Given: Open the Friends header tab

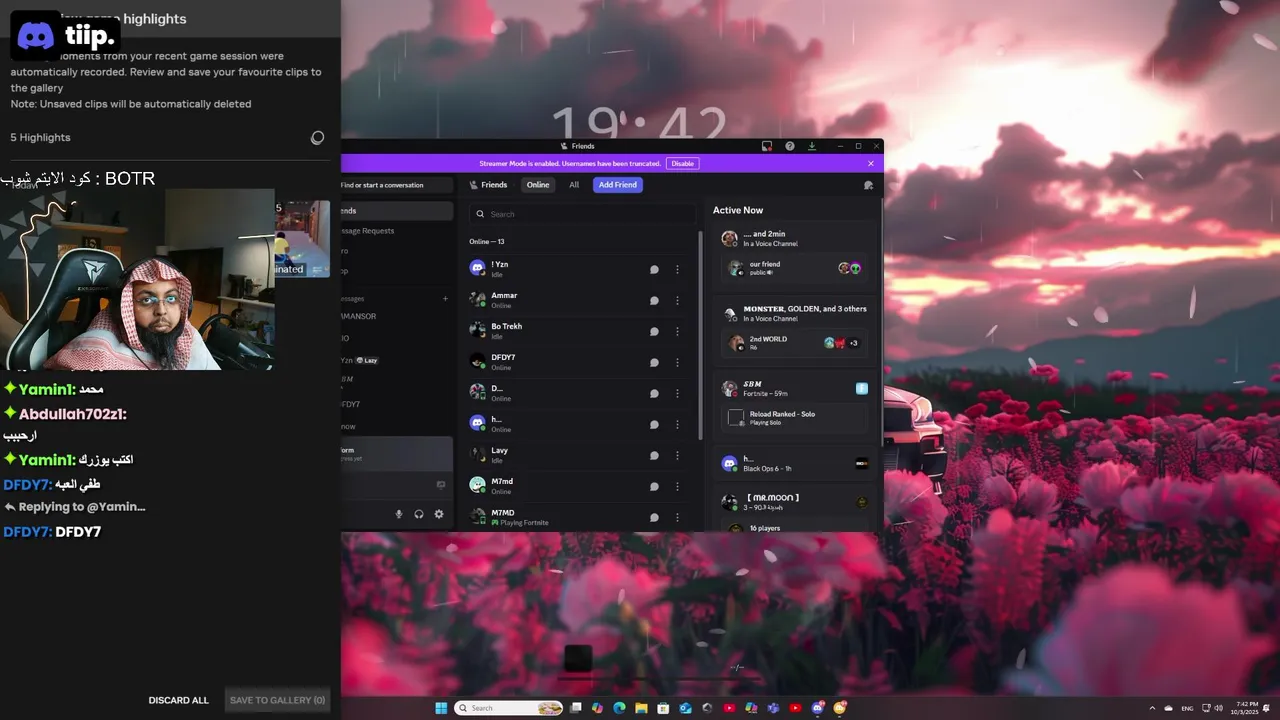Looking at the screenshot, I should coord(488,185).
